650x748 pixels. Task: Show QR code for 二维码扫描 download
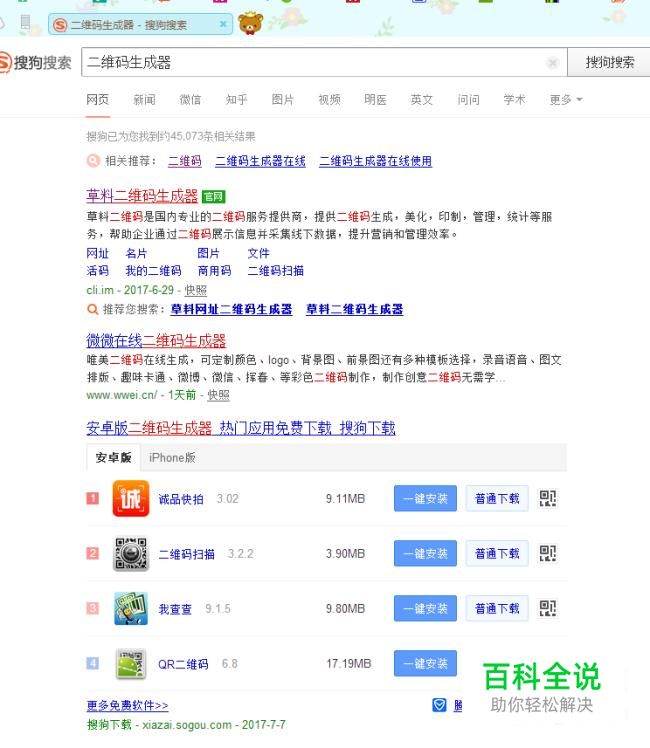pyautogui.click(x=547, y=553)
